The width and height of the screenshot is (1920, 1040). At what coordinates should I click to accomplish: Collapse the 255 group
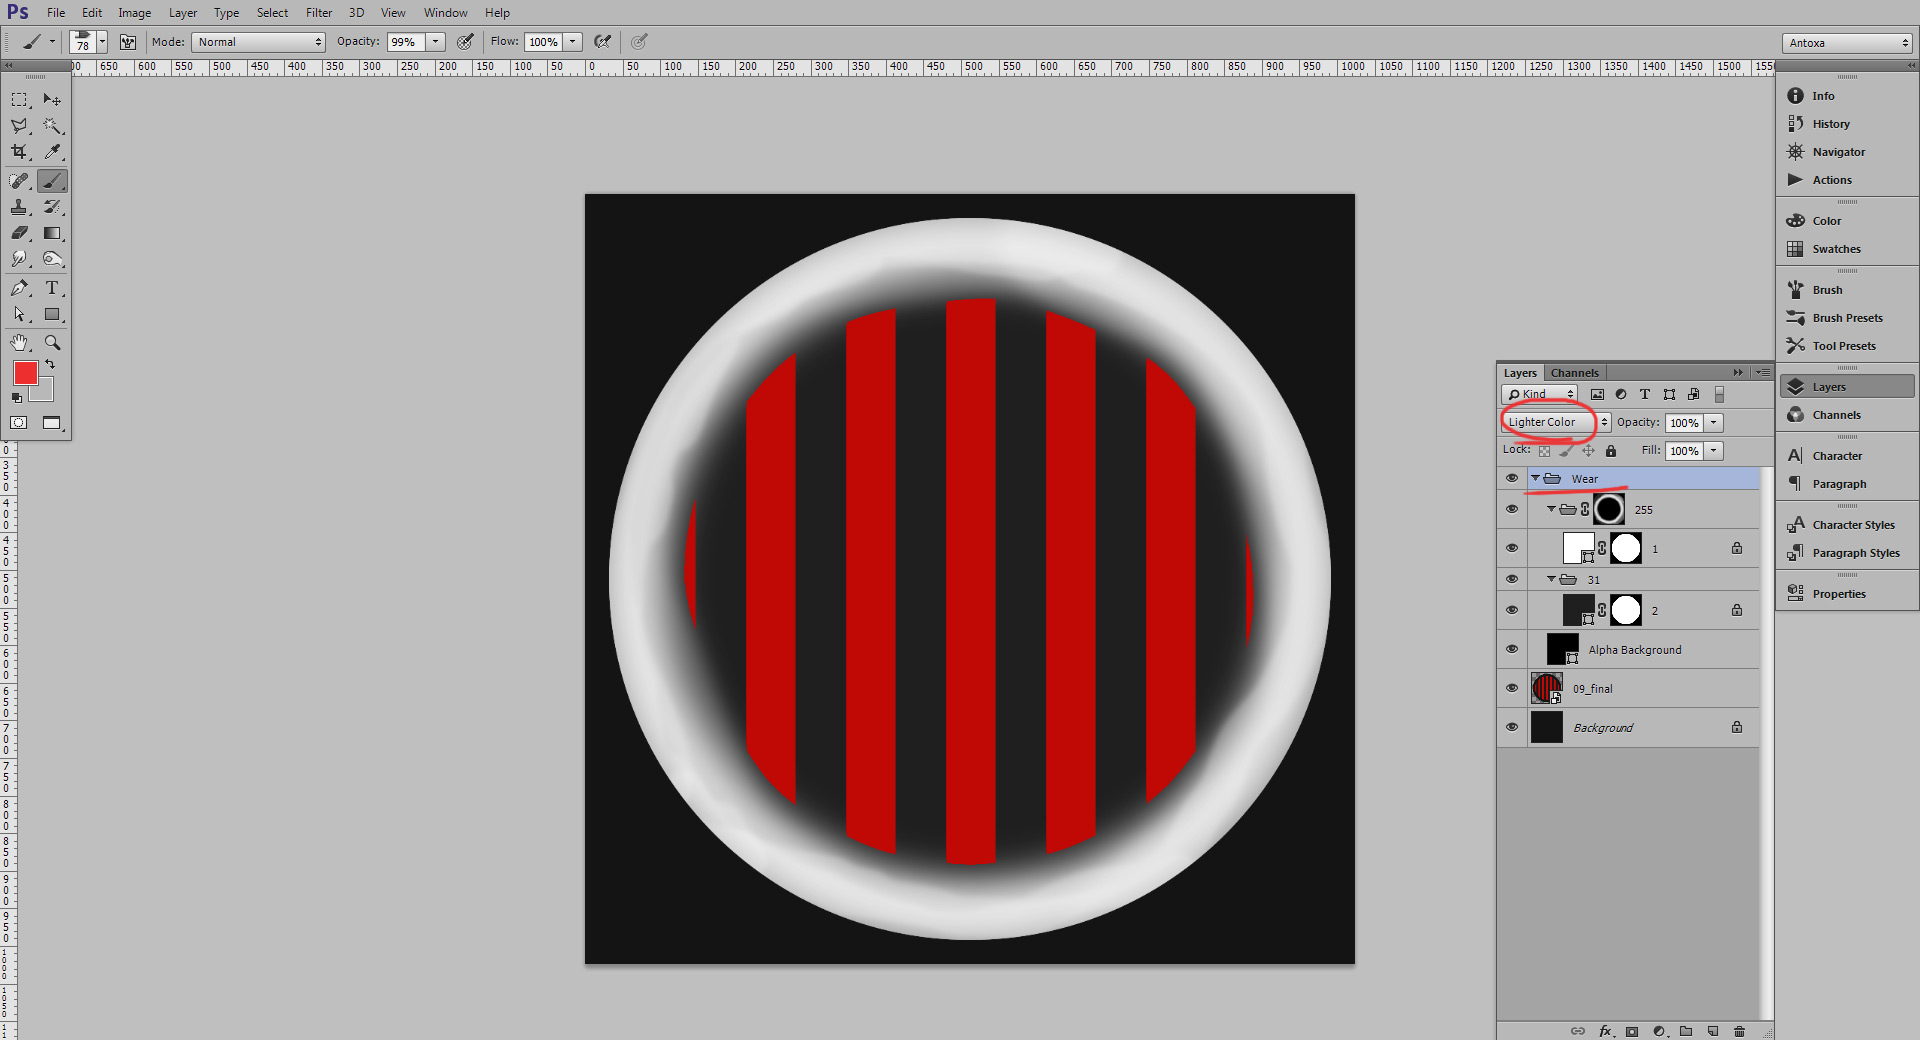[1551, 509]
